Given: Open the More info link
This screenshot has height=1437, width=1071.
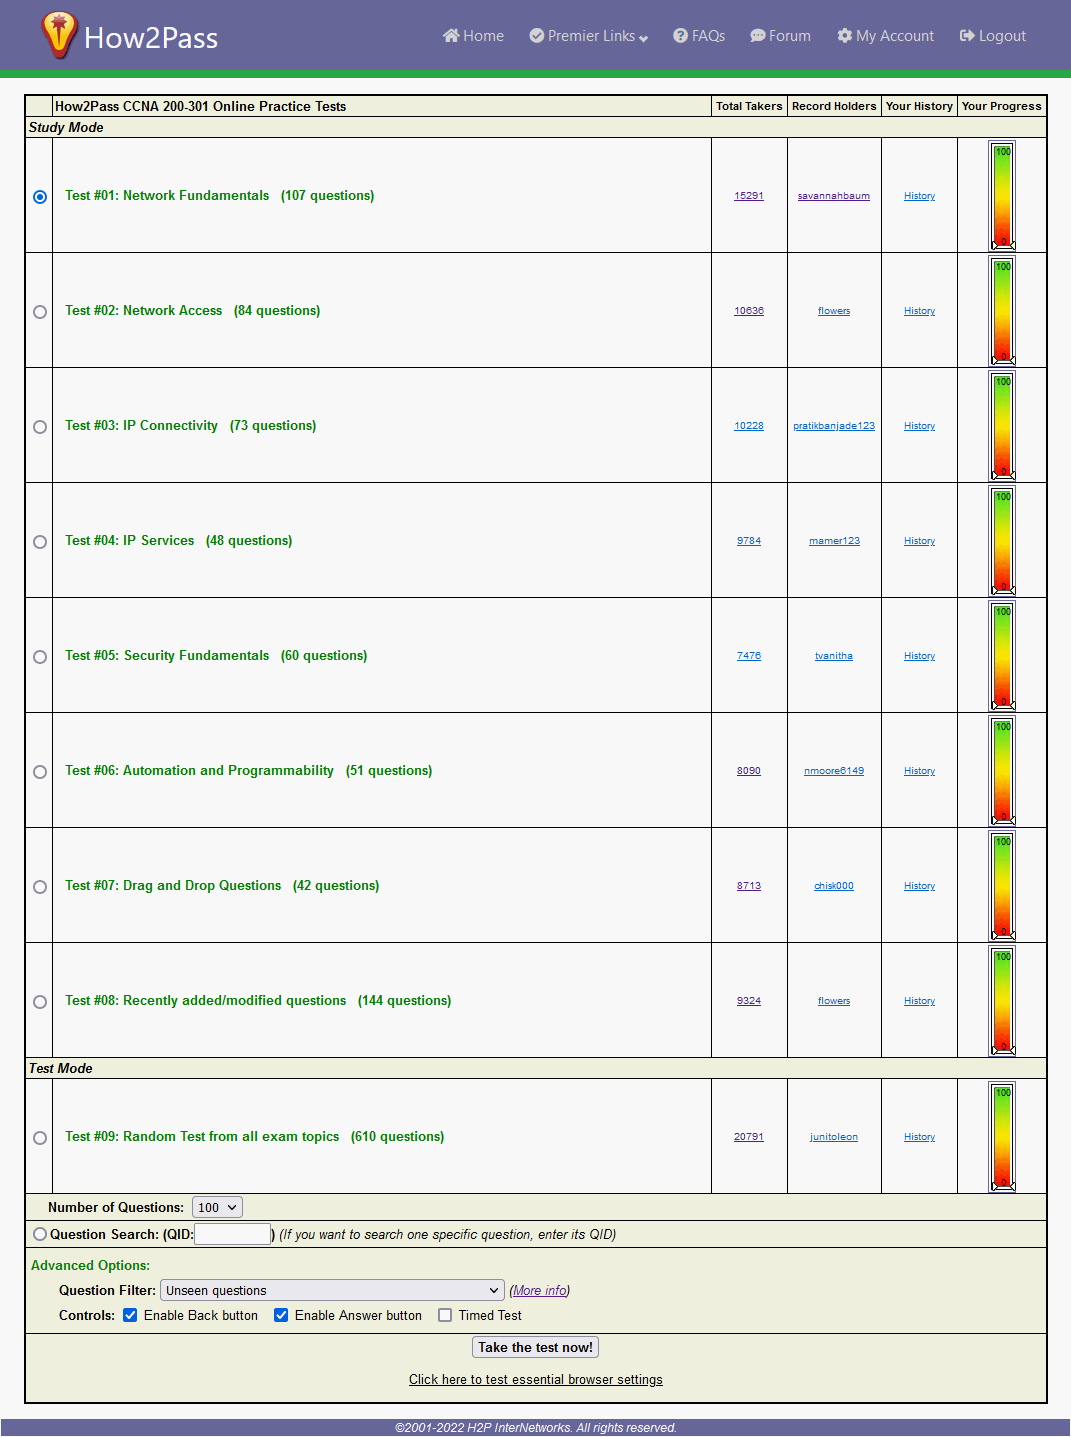Looking at the screenshot, I should [540, 1290].
